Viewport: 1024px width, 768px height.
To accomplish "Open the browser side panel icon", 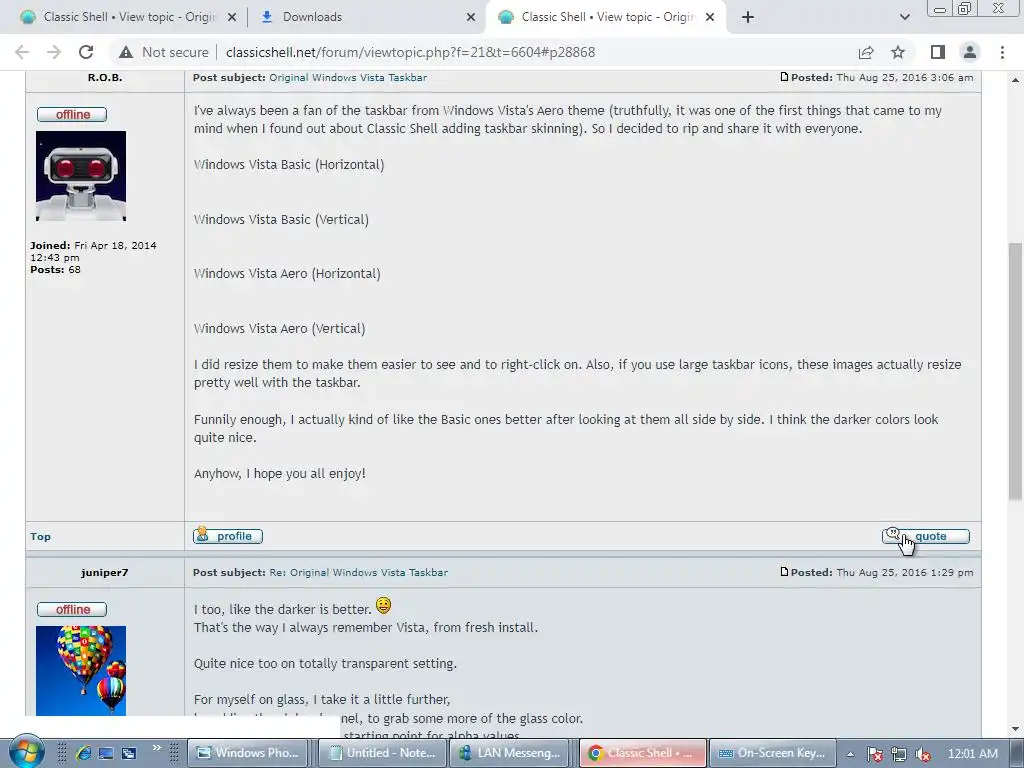I will (x=938, y=52).
